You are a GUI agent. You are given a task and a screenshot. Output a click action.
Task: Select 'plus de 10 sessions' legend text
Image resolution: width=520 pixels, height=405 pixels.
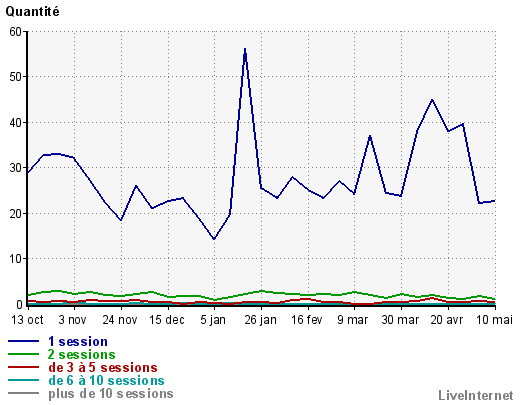pos(111,394)
